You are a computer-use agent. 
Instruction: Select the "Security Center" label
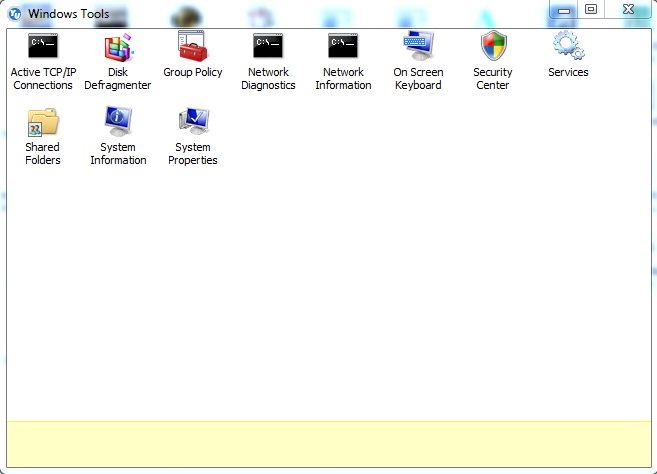click(x=493, y=79)
